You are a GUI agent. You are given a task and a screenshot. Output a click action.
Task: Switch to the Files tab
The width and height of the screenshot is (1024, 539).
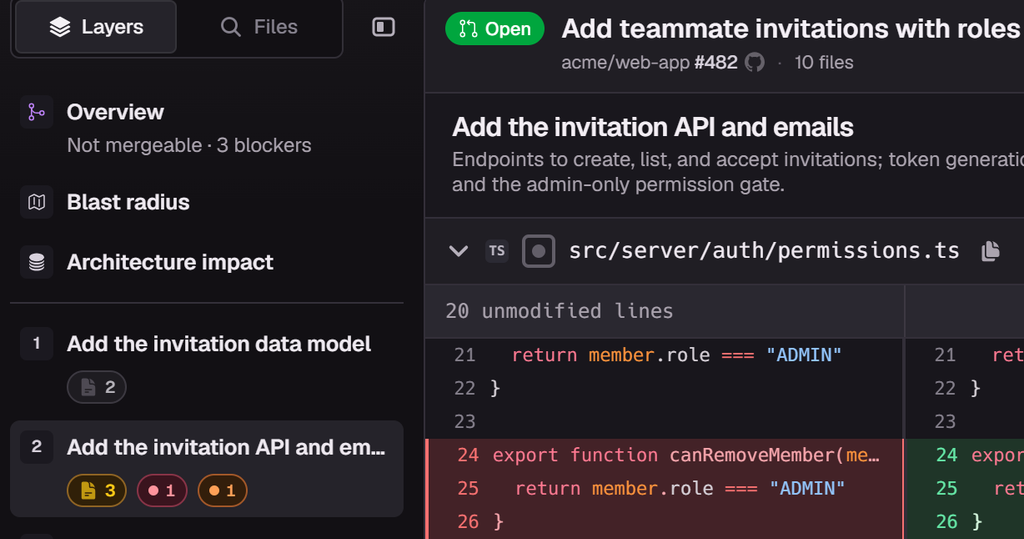tap(259, 27)
